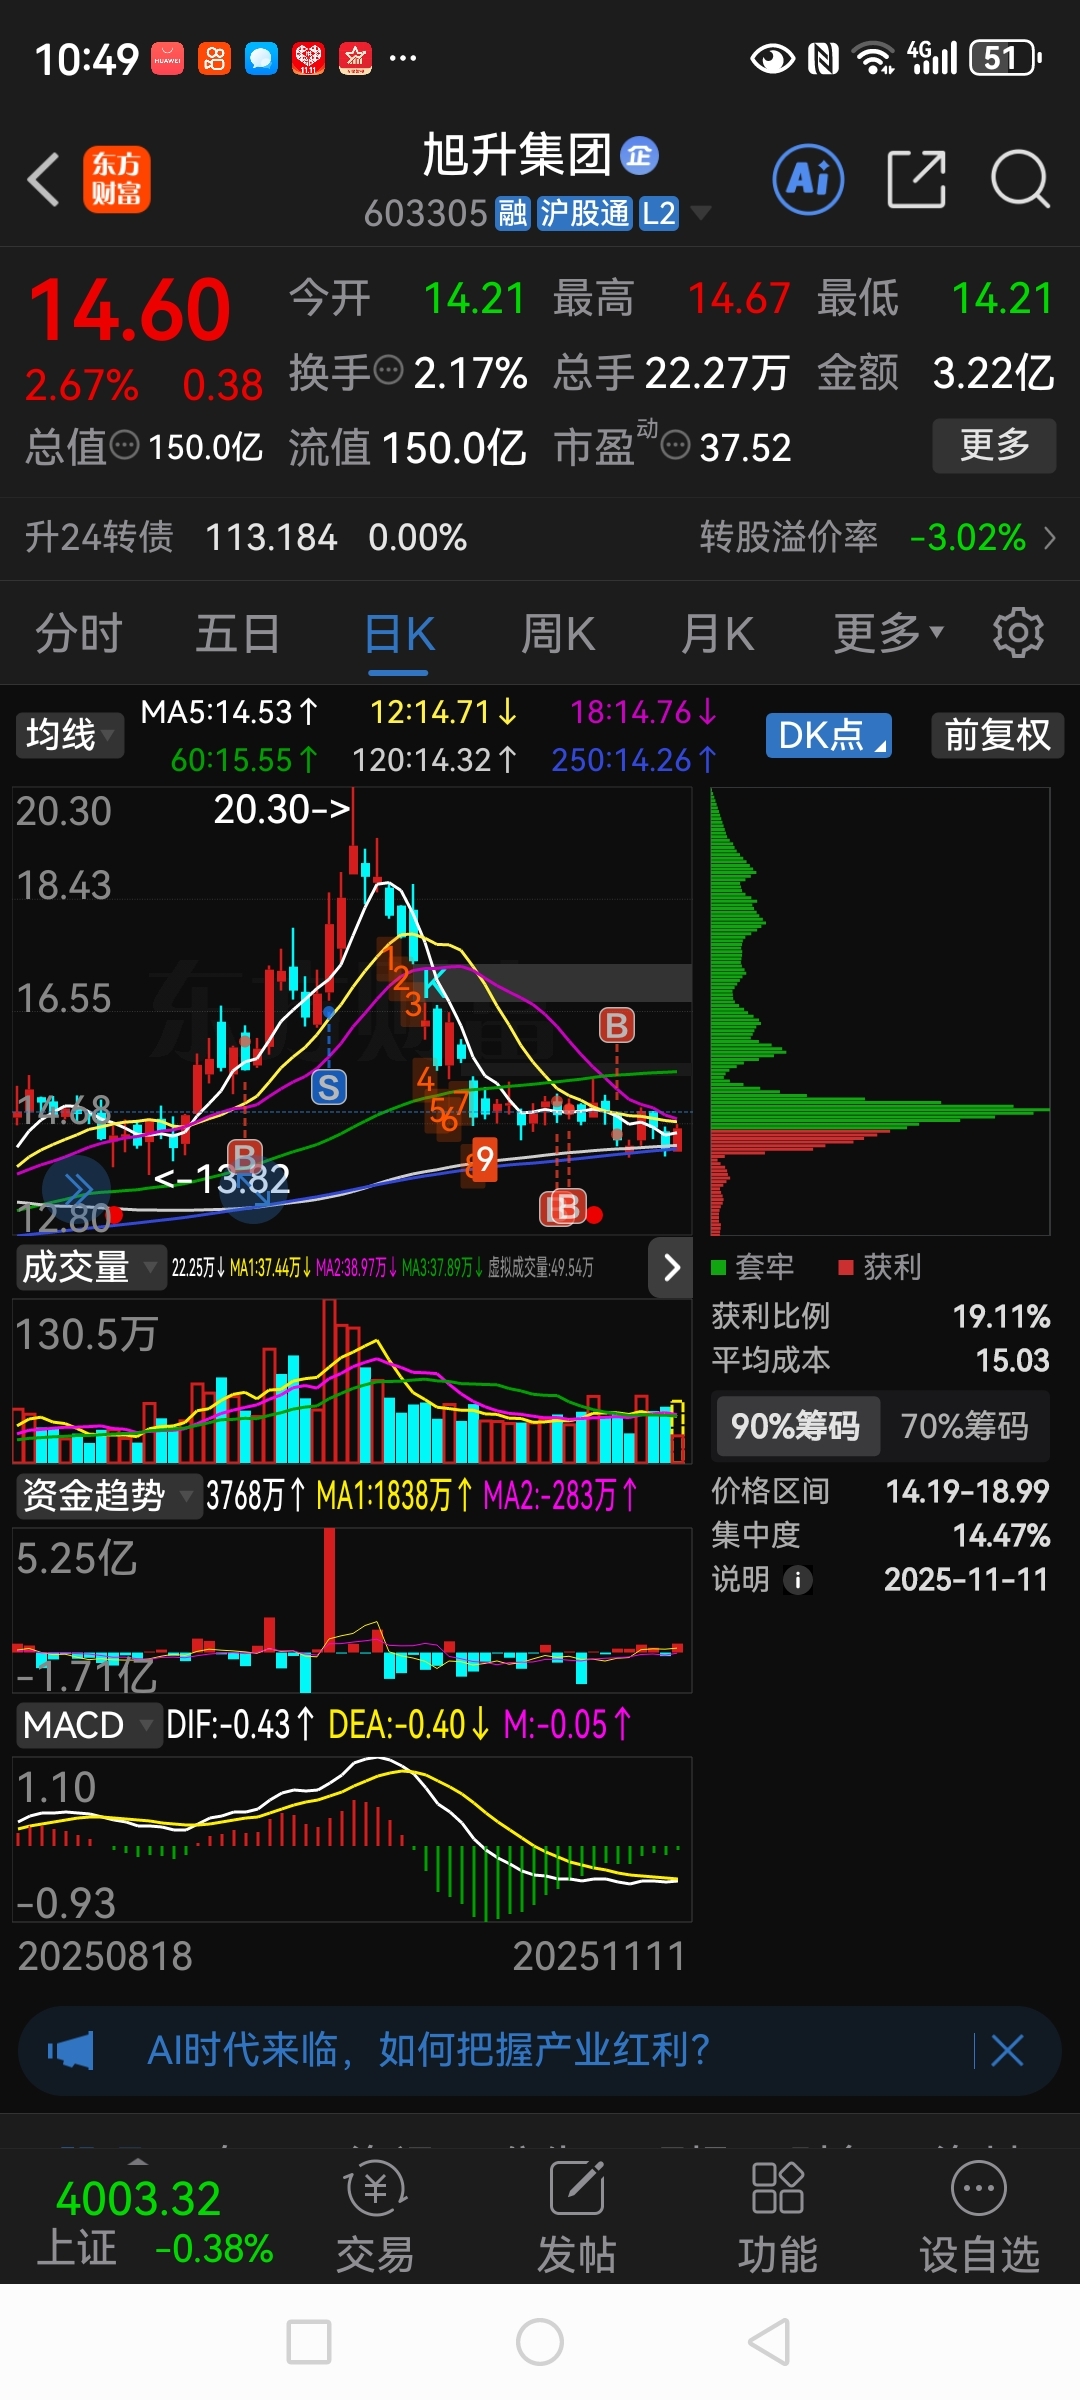Tap the upper B marker near 16.55
1080x2400 pixels.
click(x=617, y=1025)
